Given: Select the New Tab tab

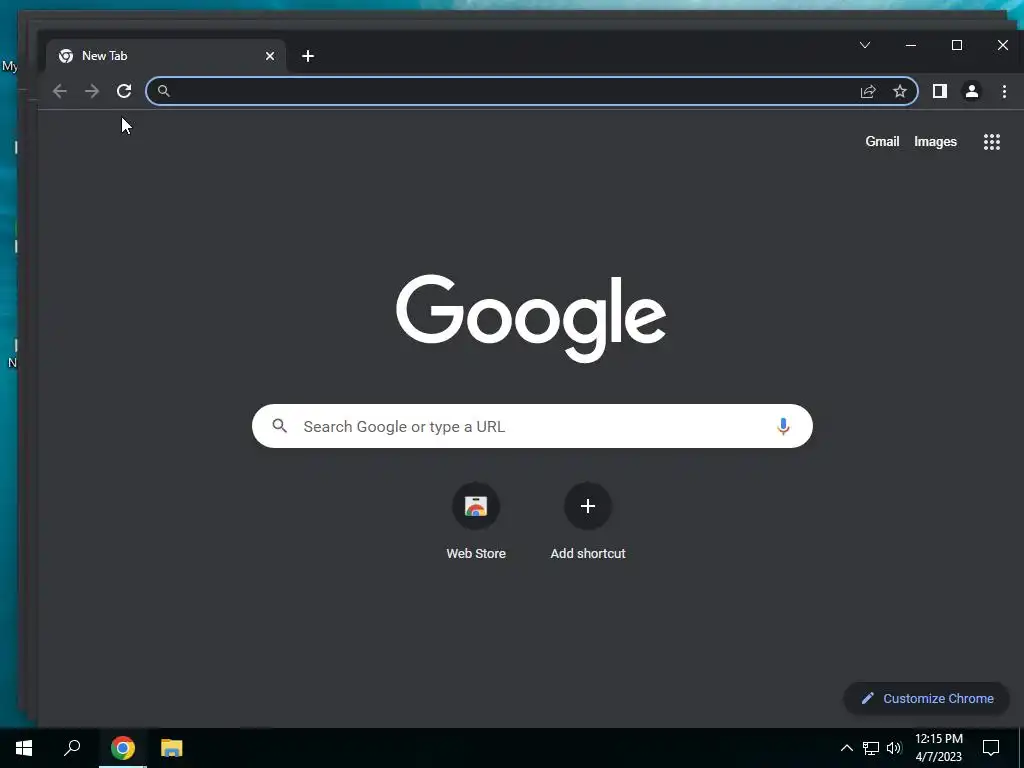Looking at the screenshot, I should click(165, 56).
